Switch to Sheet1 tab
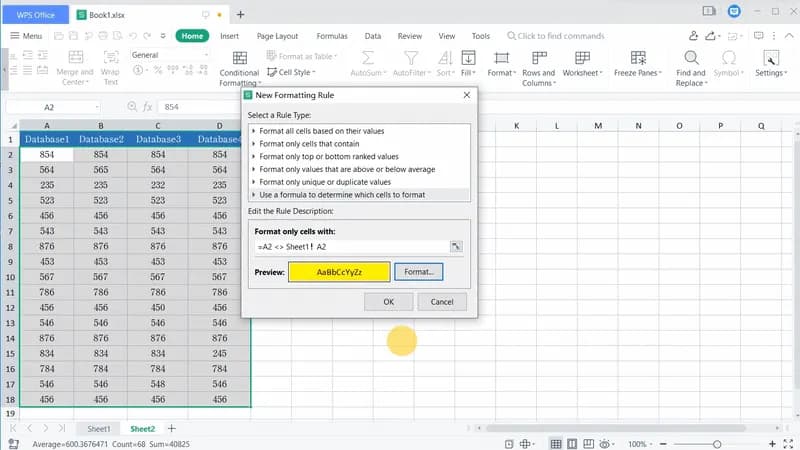 tap(98, 429)
